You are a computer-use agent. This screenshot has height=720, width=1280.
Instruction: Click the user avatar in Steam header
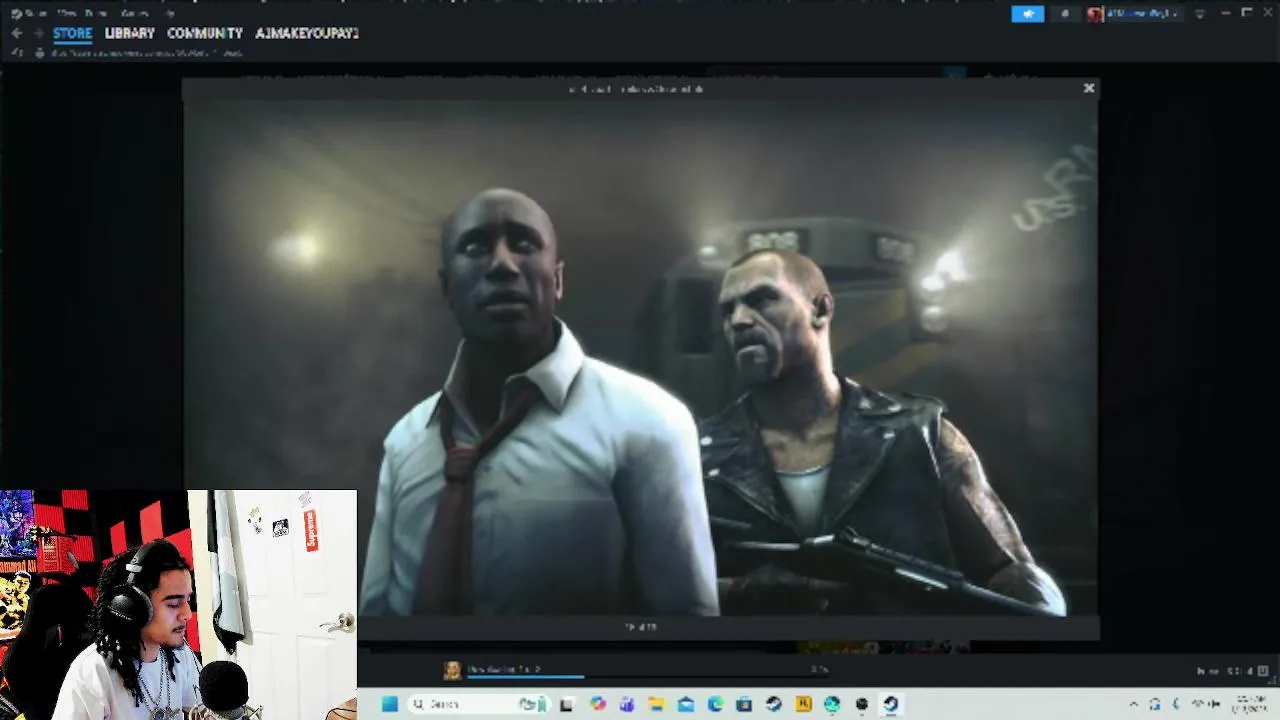click(x=1095, y=14)
